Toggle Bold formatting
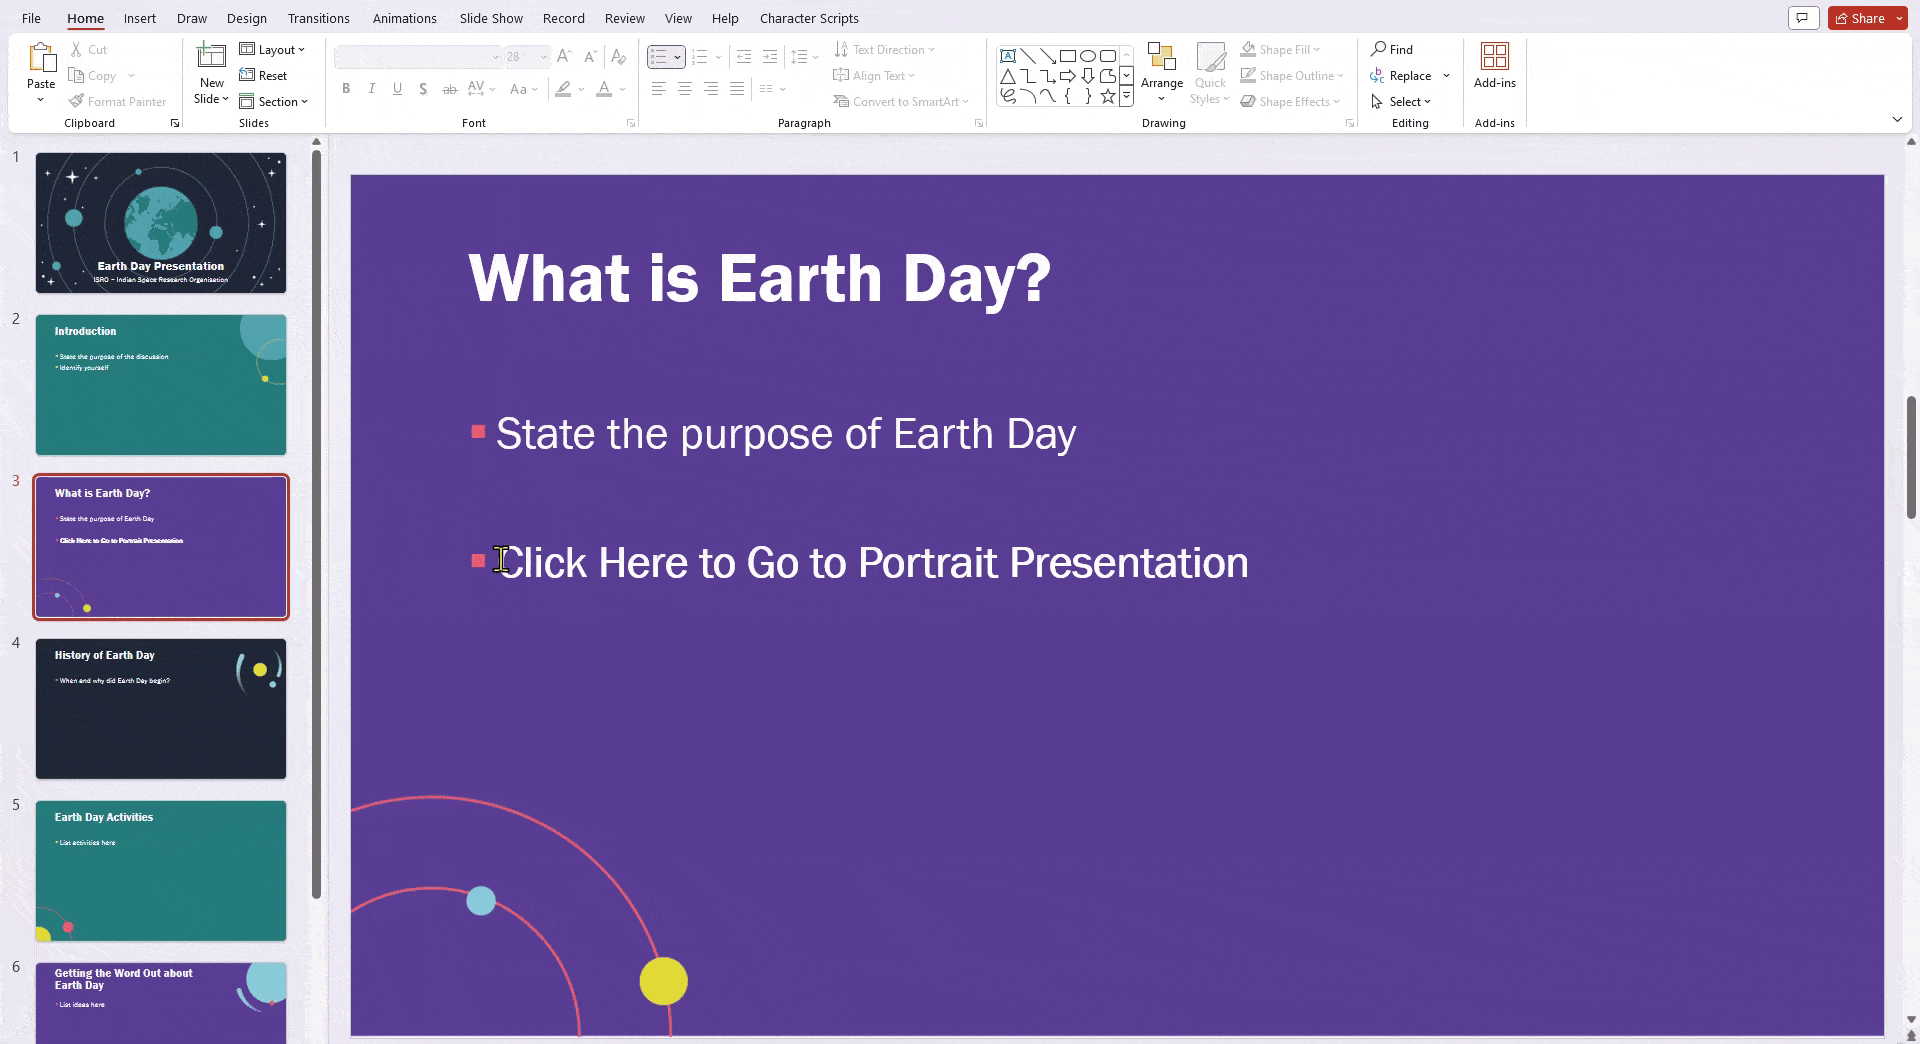Screen dimensions: 1920x1044 [346, 89]
